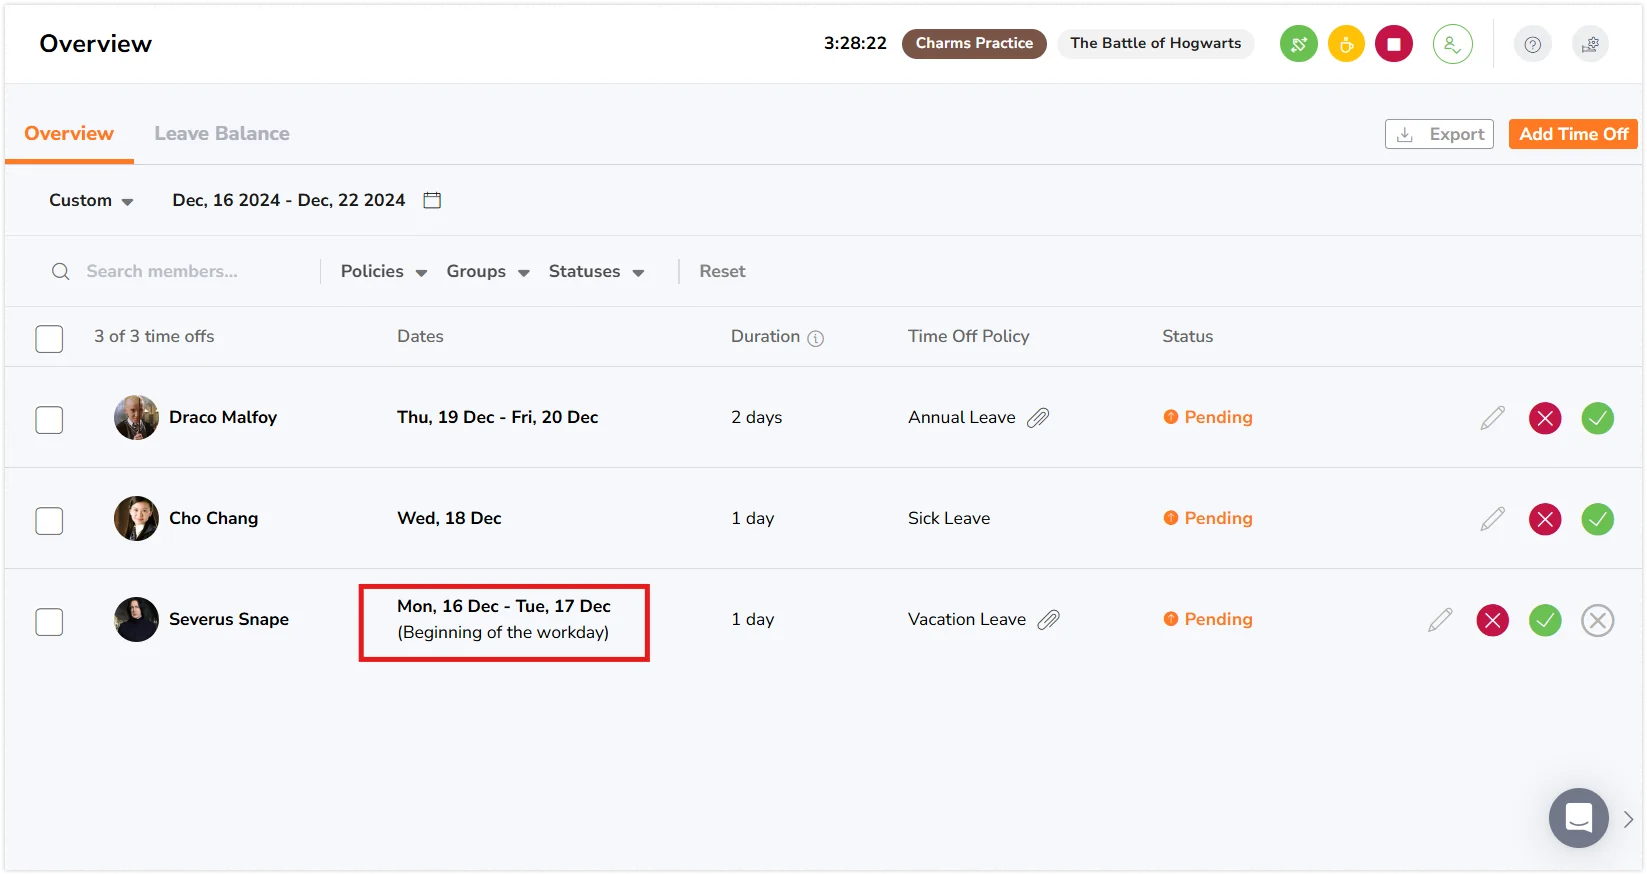Click the Dates column header

click(x=420, y=336)
